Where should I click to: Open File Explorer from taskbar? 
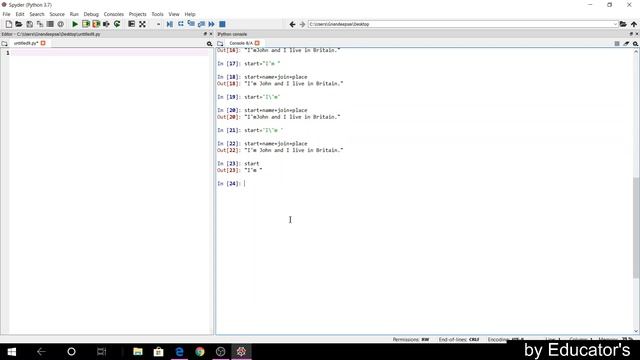[x=138, y=351]
